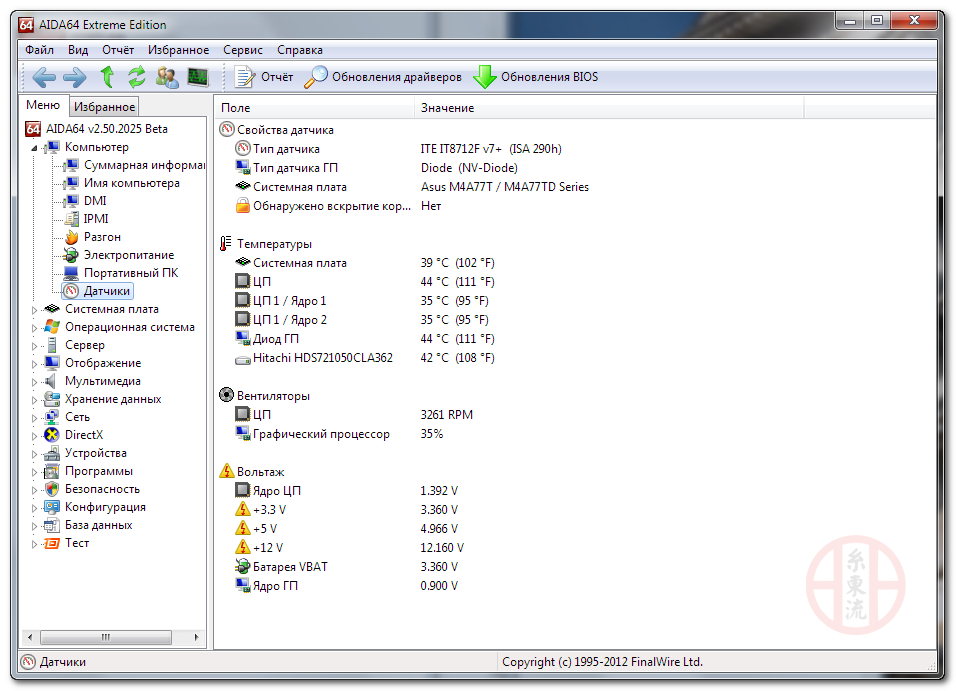Open the system stability monitor icon
This screenshot has height=691, width=956.
[198, 77]
